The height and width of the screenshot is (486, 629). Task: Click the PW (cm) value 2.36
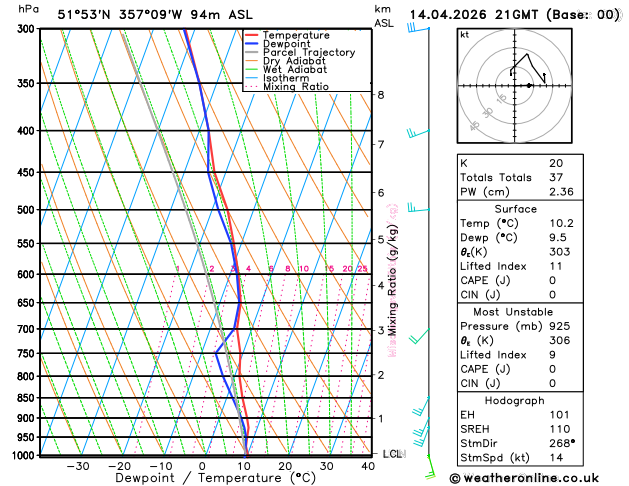(x=561, y=192)
